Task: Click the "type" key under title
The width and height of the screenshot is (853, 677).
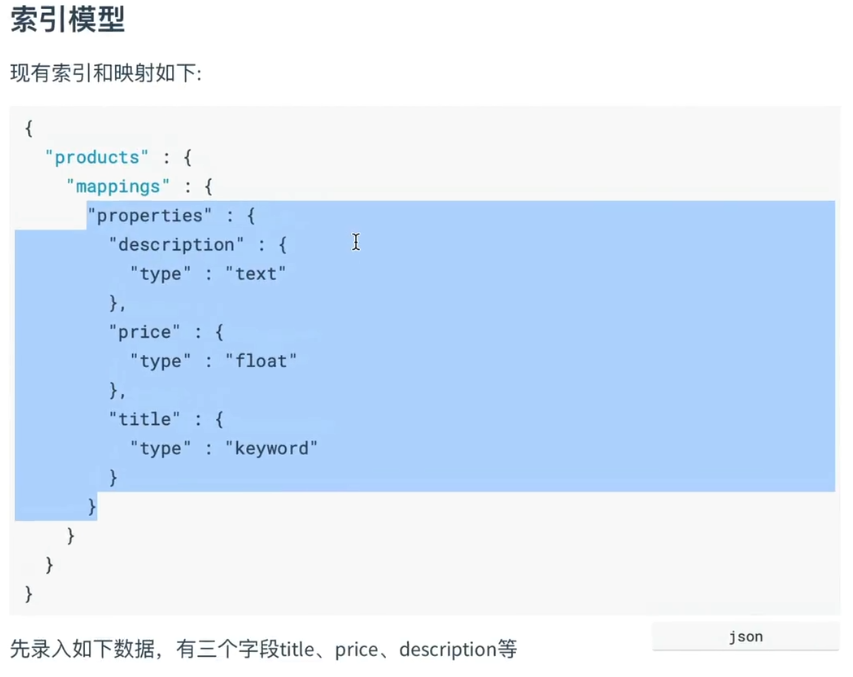Action: pyautogui.click(x=161, y=448)
